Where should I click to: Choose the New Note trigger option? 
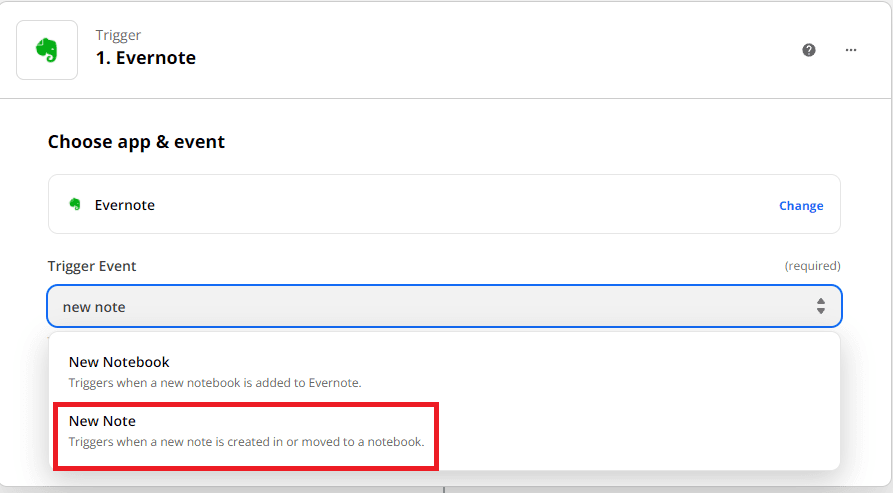pos(102,421)
